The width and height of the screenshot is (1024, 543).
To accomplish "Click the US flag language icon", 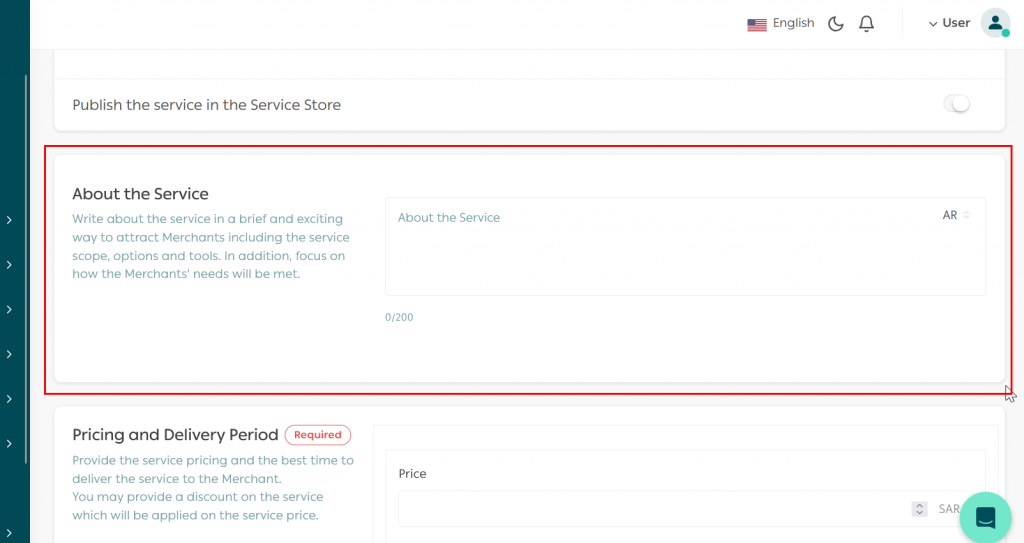I will click(757, 24).
